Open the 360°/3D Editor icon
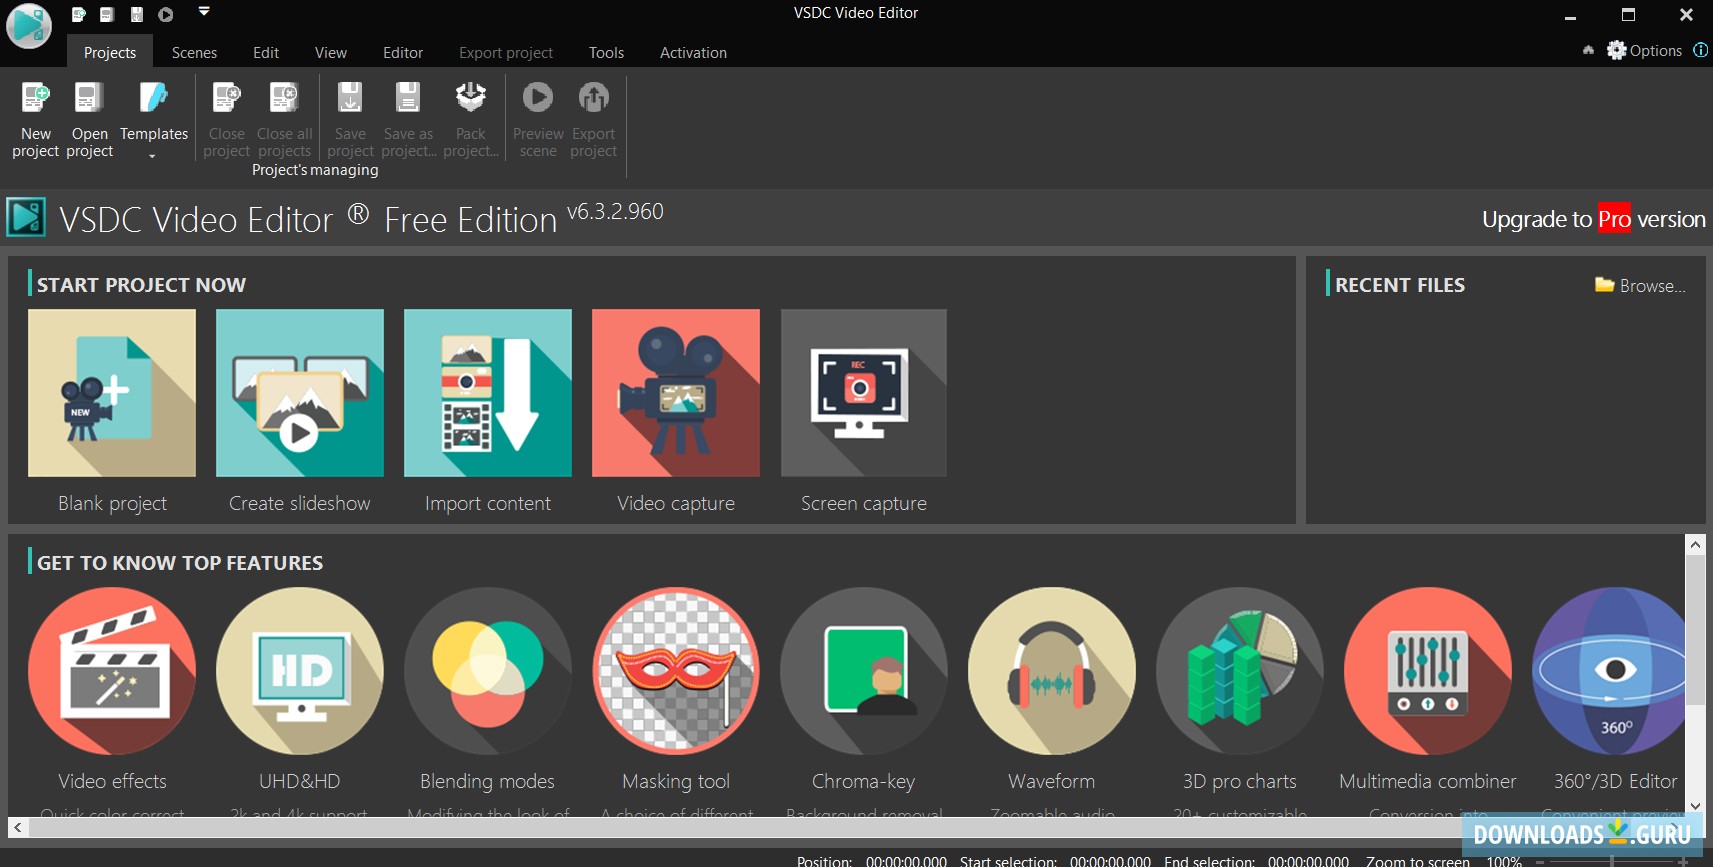 [1609, 670]
